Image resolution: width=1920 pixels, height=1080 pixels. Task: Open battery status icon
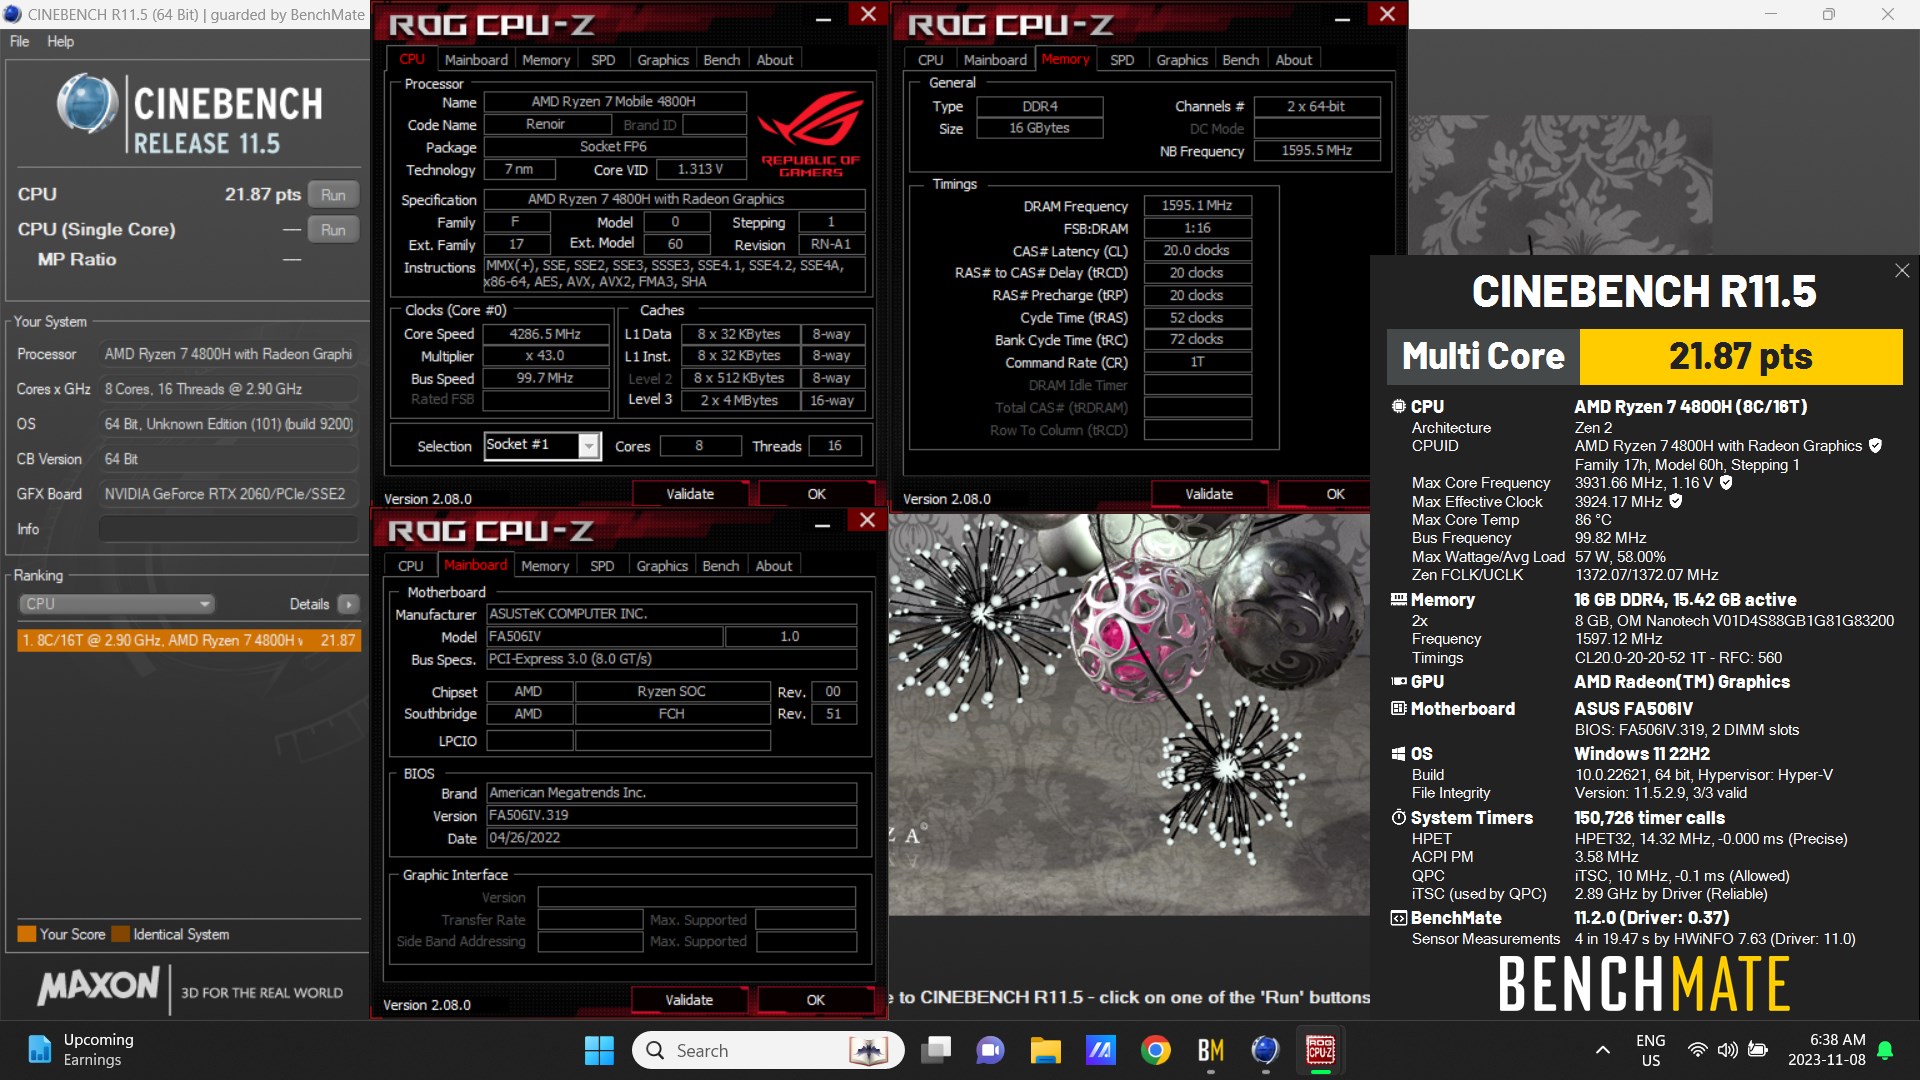[1757, 1050]
